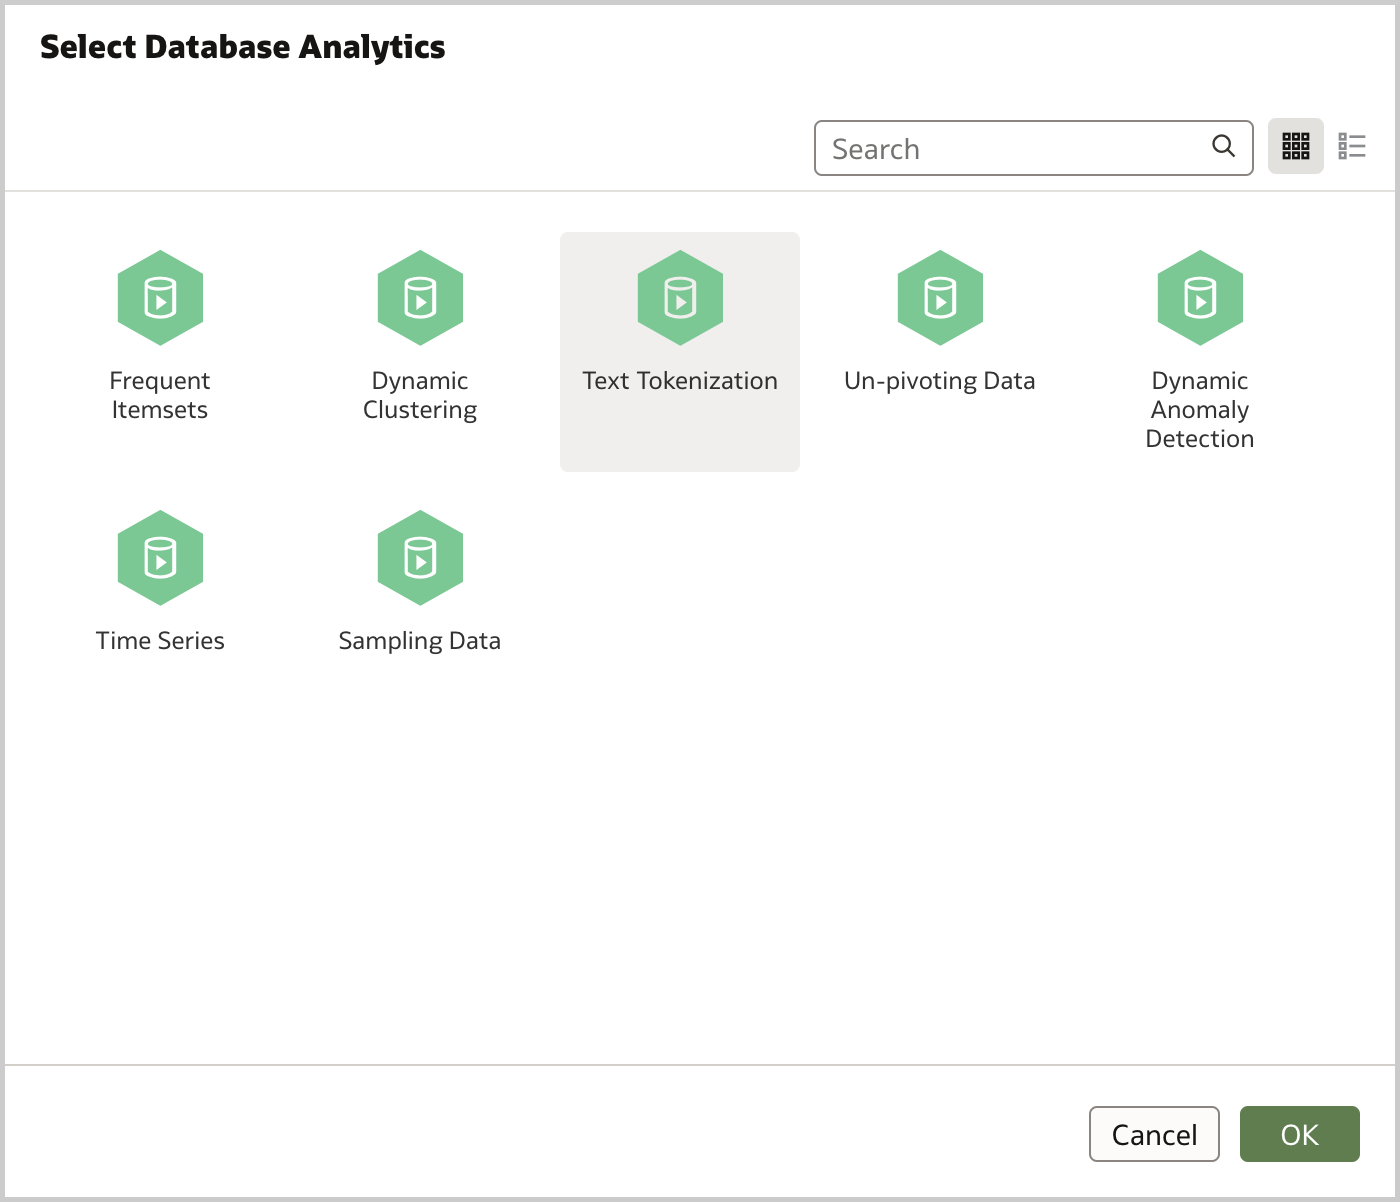Image resolution: width=1400 pixels, height=1202 pixels.
Task: Select the Un-pivoting Data analytics icon
Action: pos(939,297)
